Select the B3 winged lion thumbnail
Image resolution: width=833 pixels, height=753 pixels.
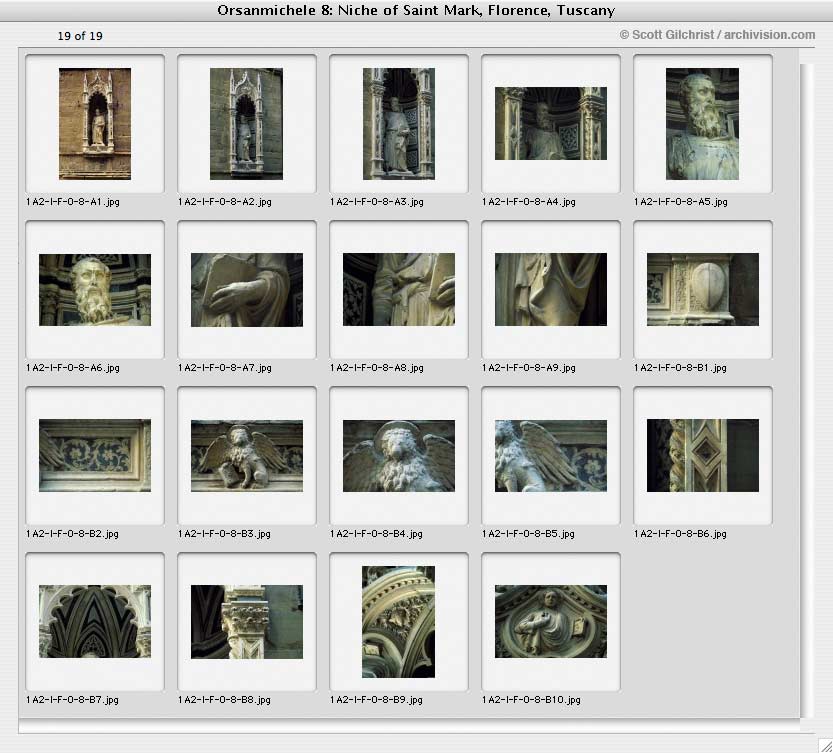247,456
